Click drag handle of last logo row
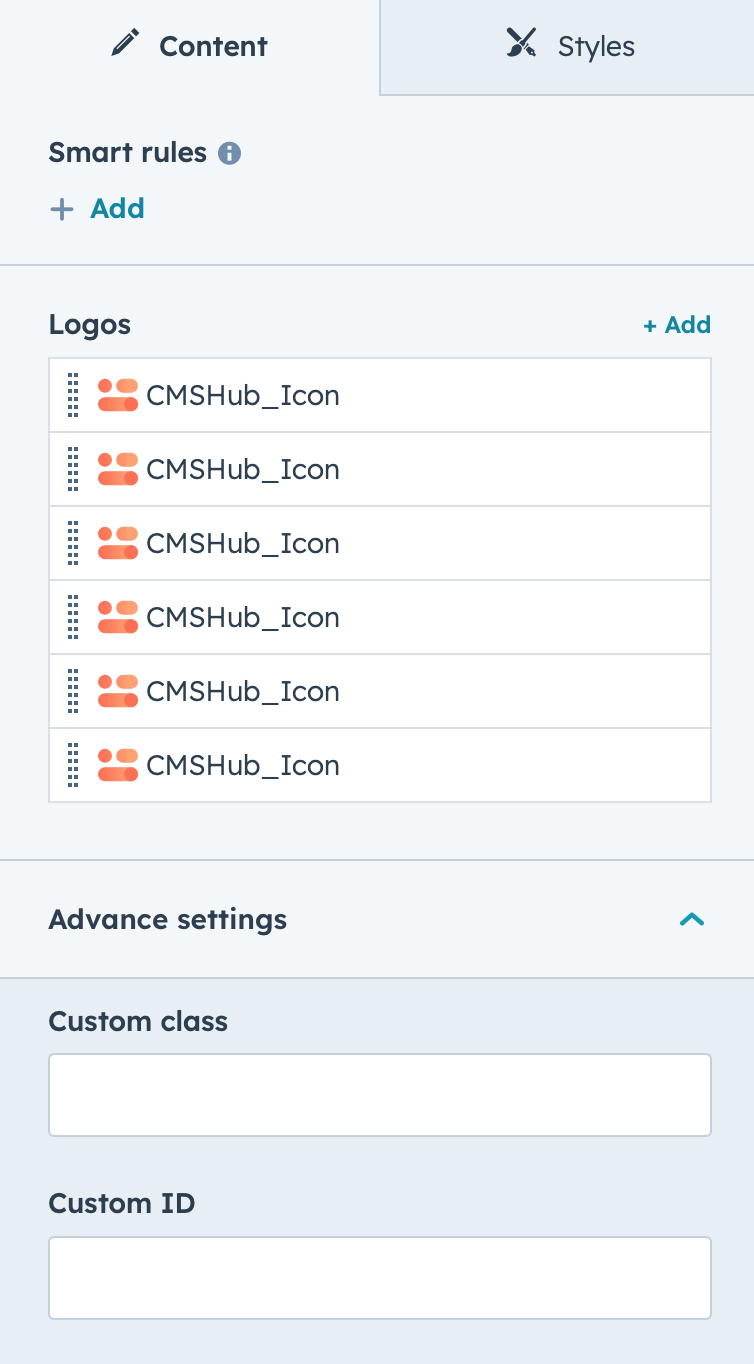Viewport: 754px width, 1364px height. pyautogui.click(x=73, y=765)
